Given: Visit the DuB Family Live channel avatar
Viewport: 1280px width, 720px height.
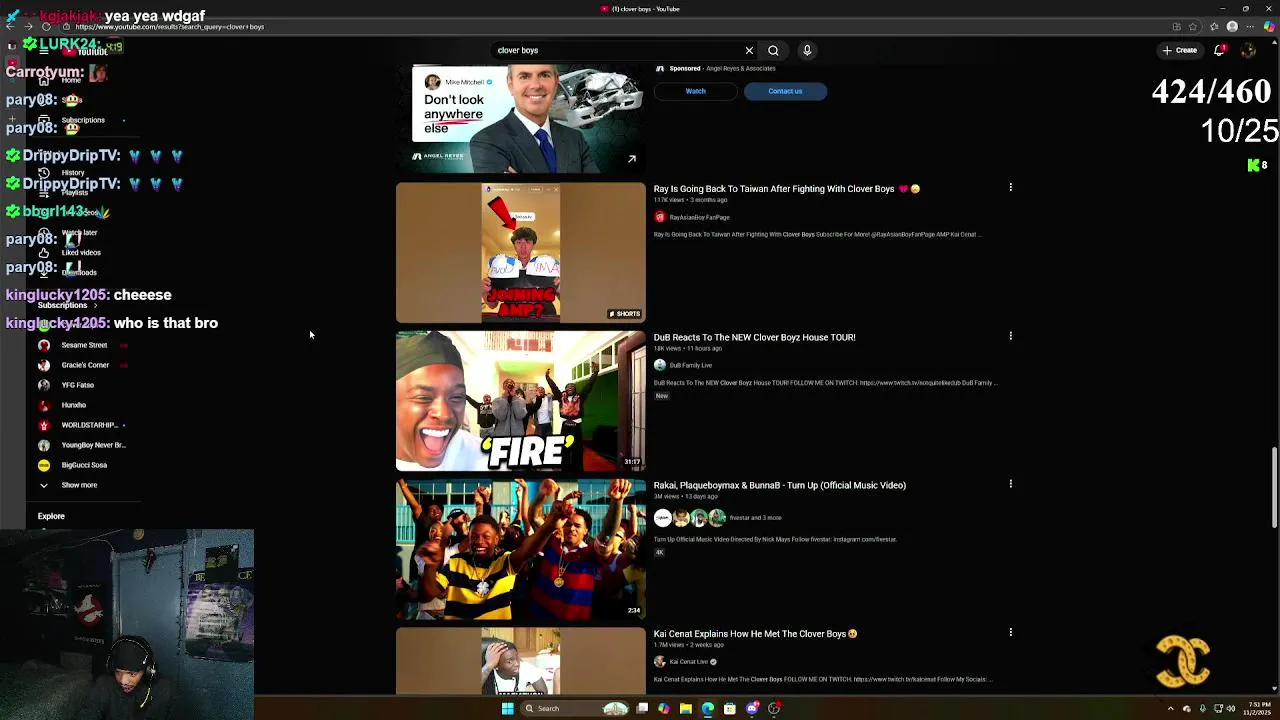Looking at the screenshot, I should point(660,365).
